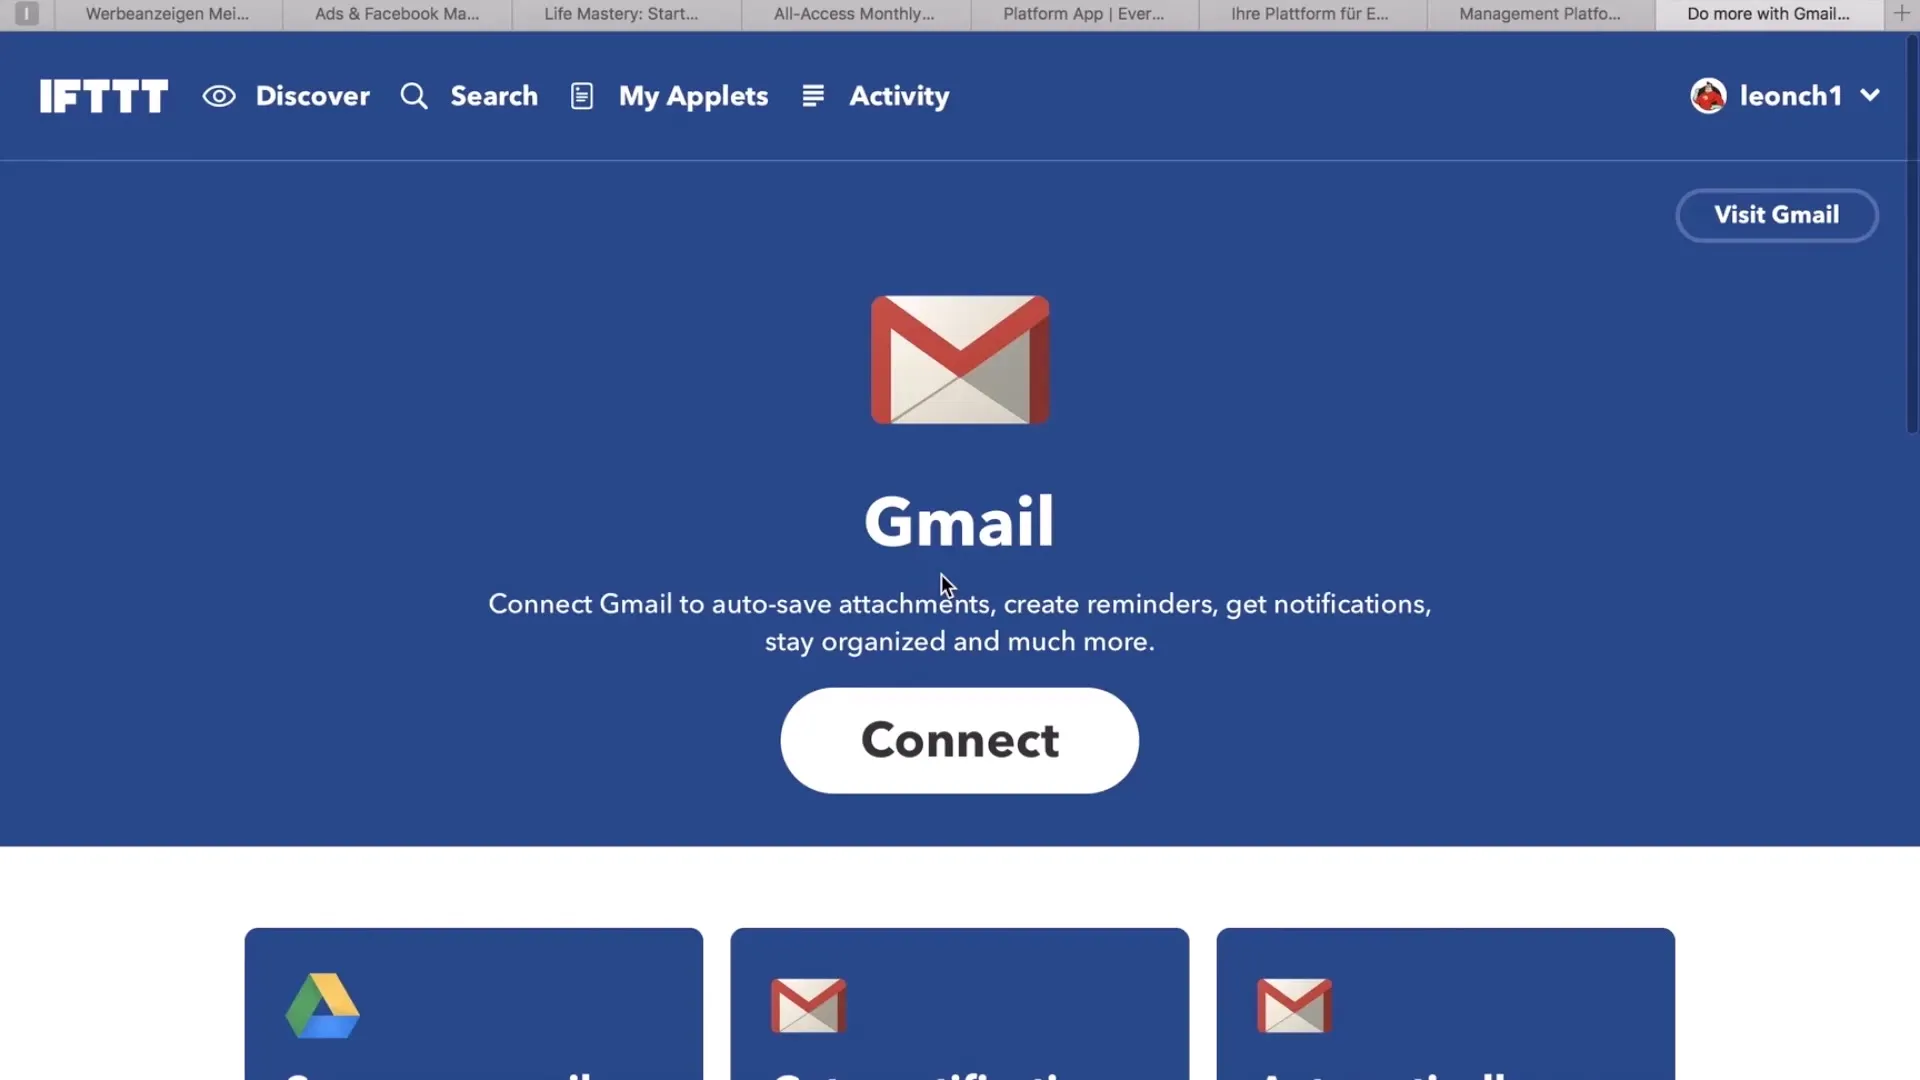Click the Search navigation icon

[414, 94]
